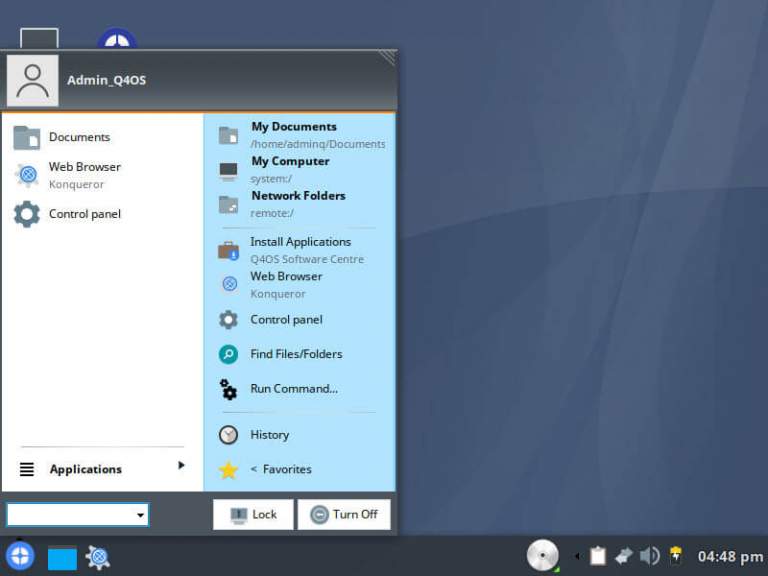Click the Install Applications briefcase icon

pos(228,250)
